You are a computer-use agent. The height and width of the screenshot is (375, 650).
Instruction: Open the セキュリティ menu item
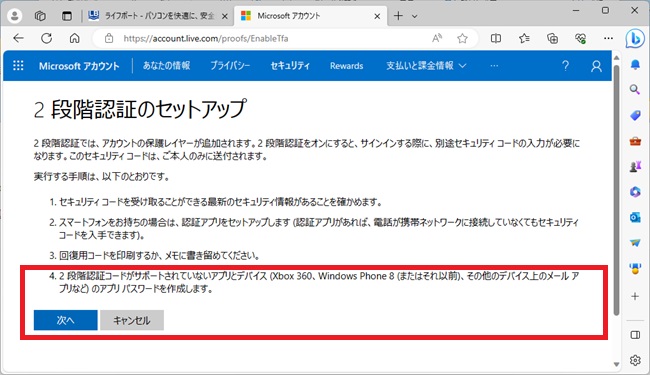290,65
